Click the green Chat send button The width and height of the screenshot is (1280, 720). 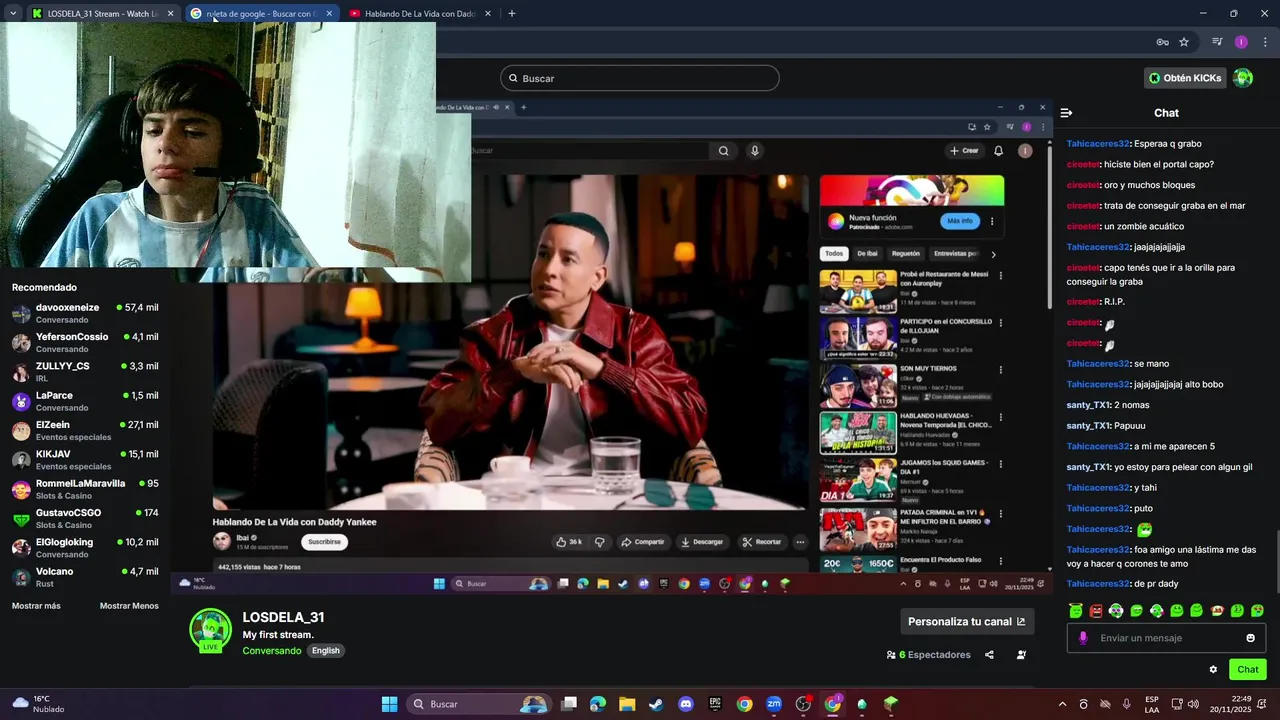pos(1248,670)
